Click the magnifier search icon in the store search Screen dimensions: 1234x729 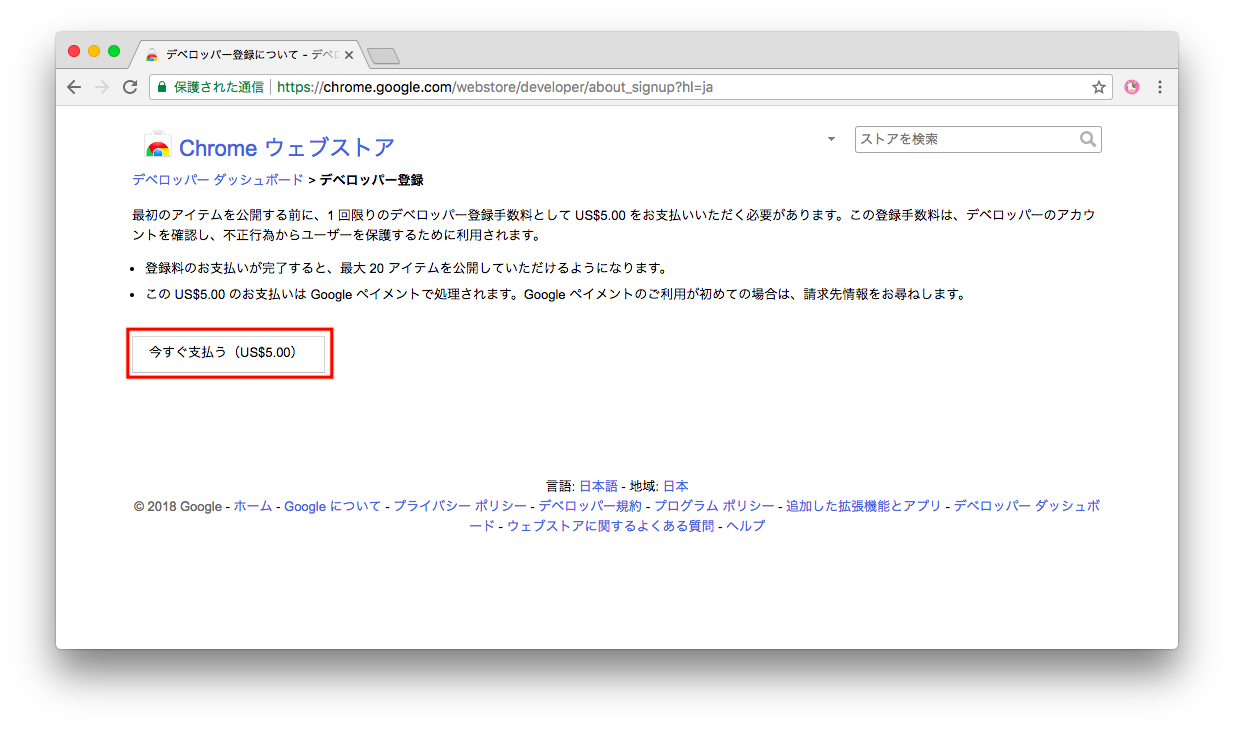click(1088, 140)
